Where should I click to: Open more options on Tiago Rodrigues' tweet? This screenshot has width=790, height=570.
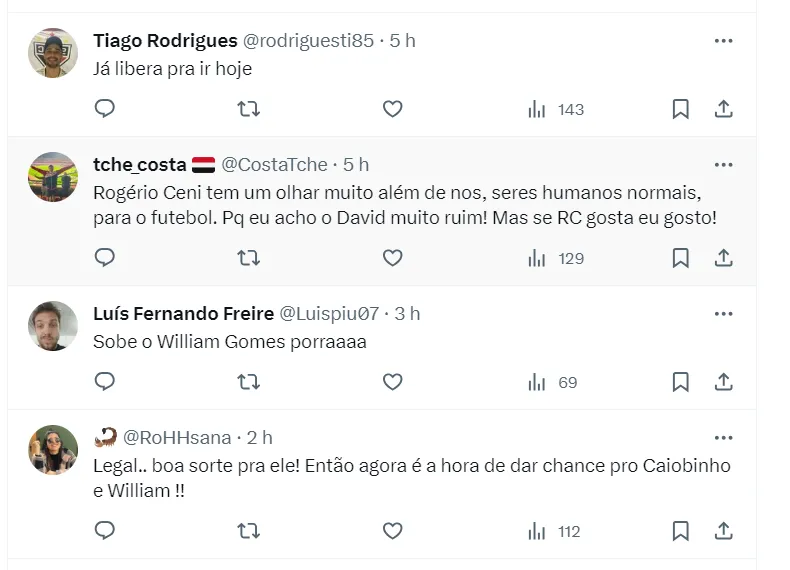pos(724,41)
